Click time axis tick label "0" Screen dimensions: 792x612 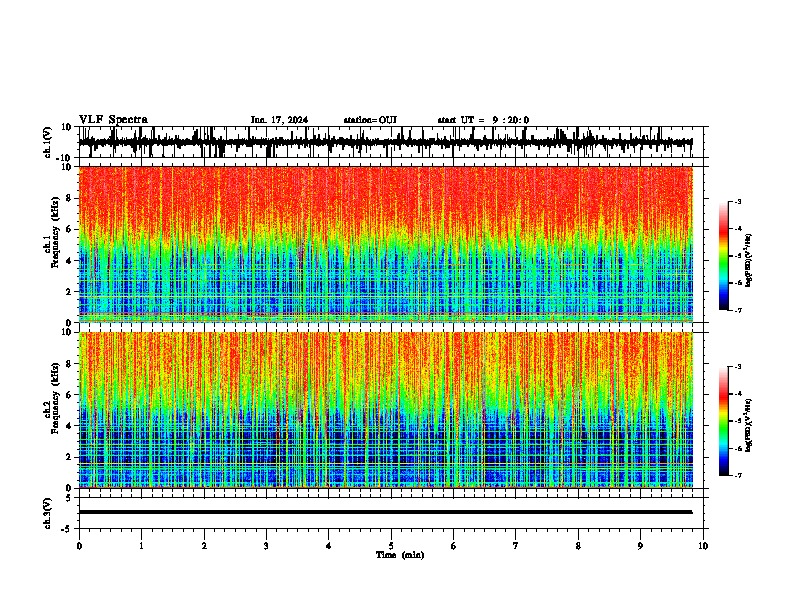point(79,546)
